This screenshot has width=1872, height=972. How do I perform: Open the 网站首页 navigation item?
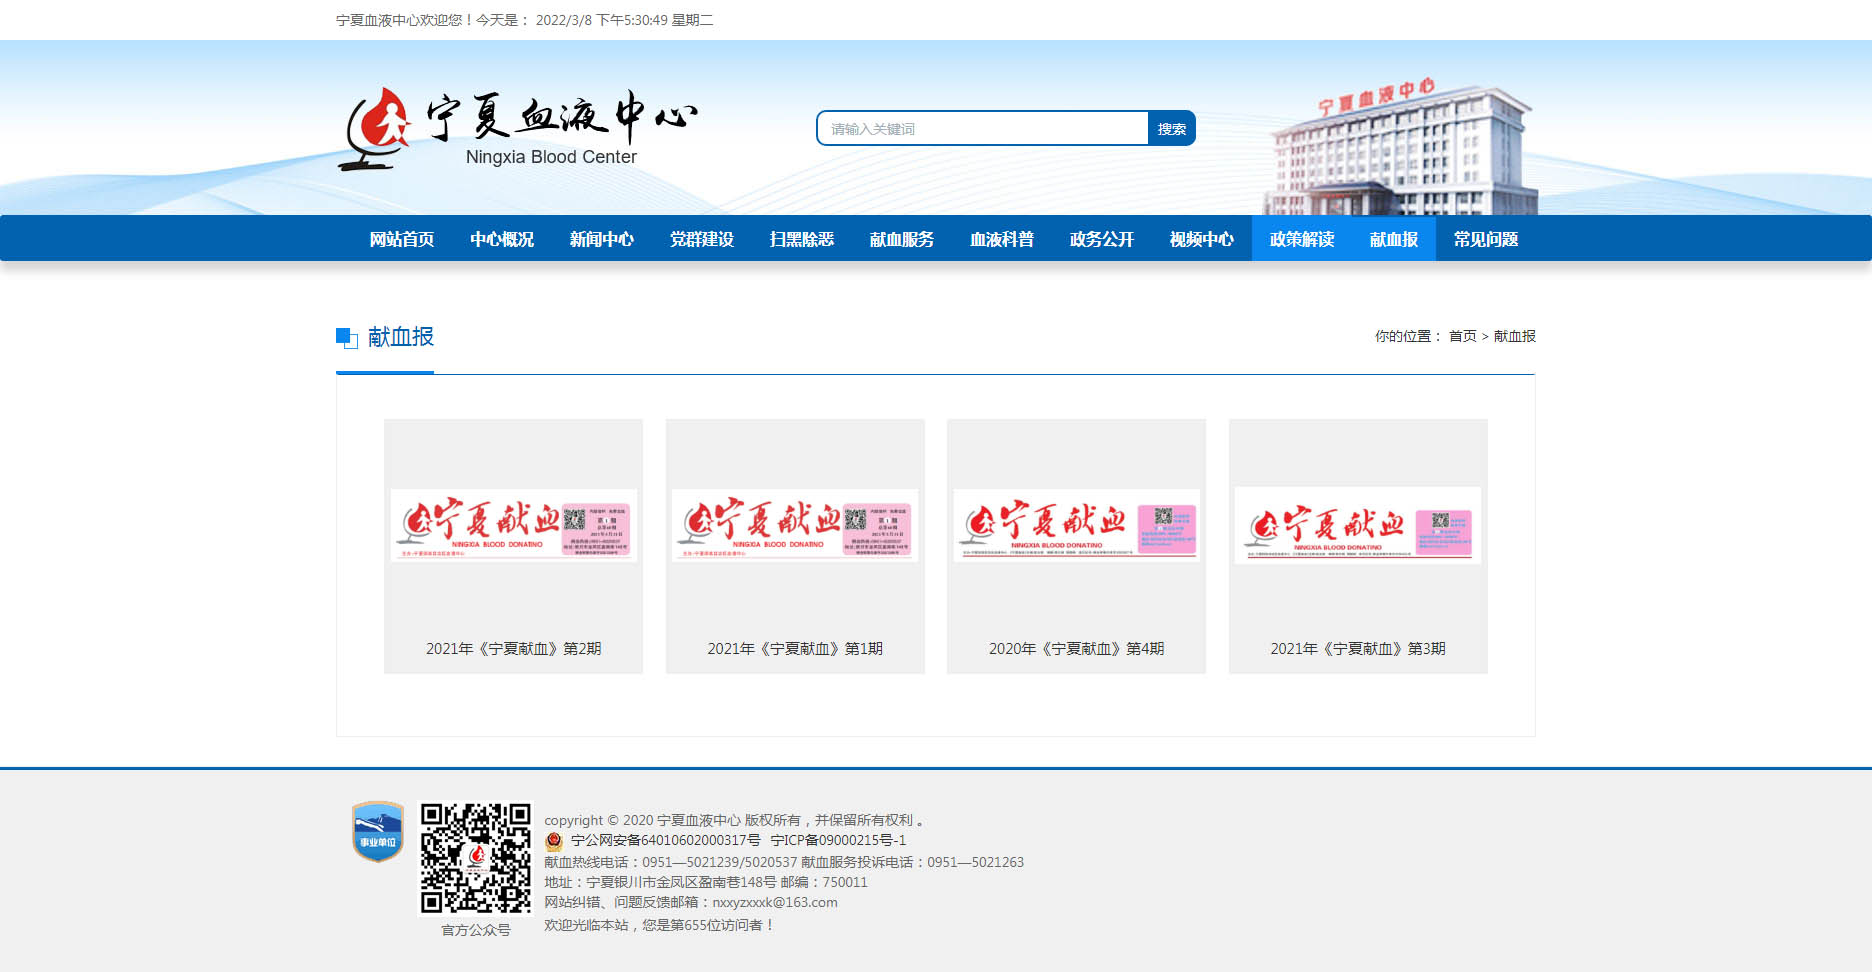(402, 239)
